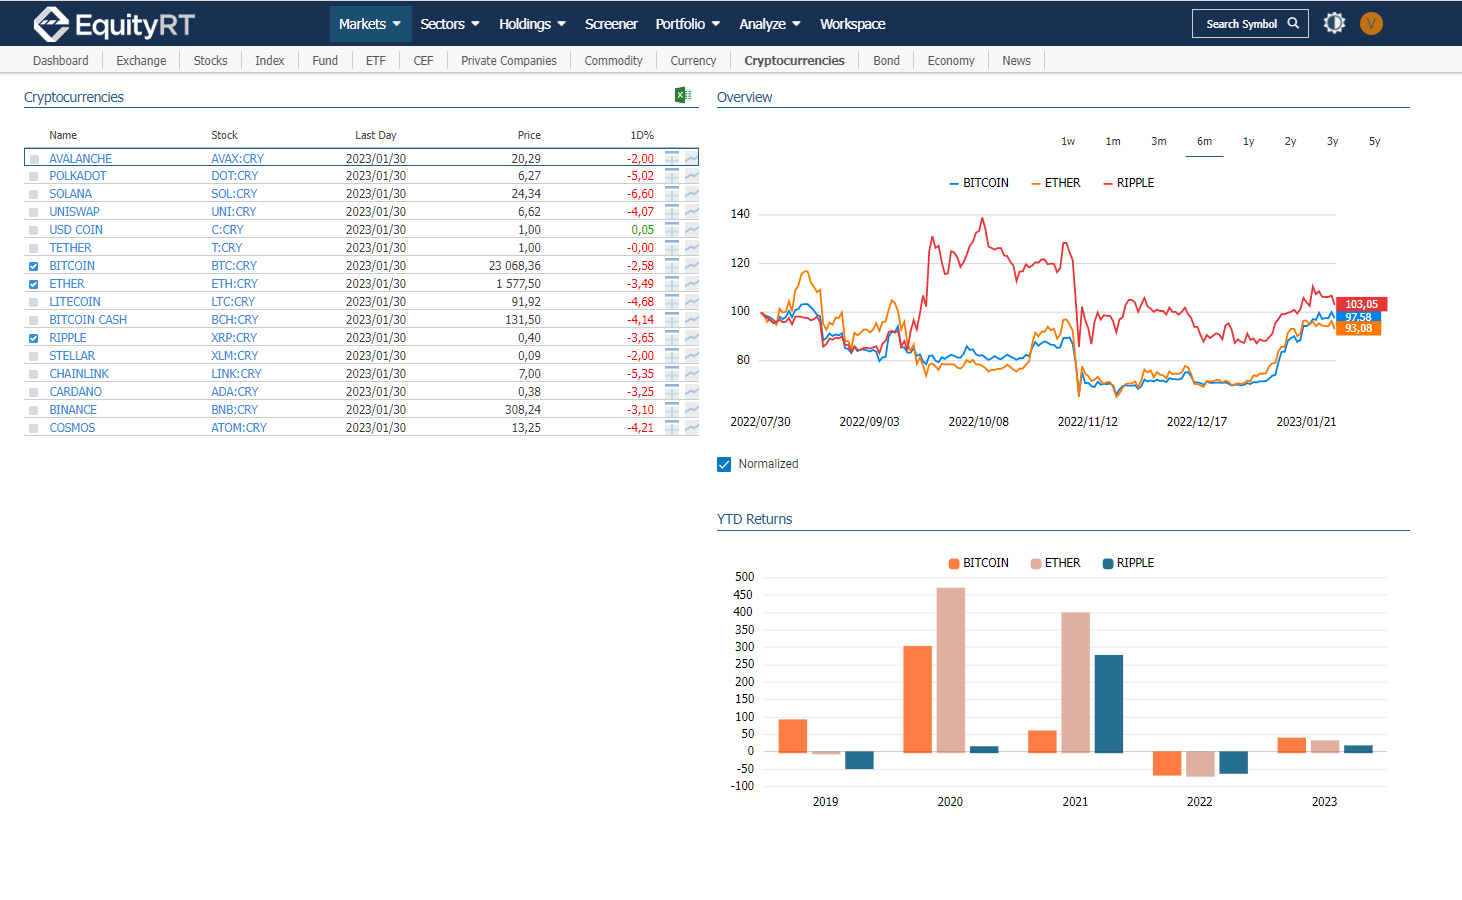1462x900 pixels.
Task: Open the line chart icon for ETHER
Action: coord(691,284)
